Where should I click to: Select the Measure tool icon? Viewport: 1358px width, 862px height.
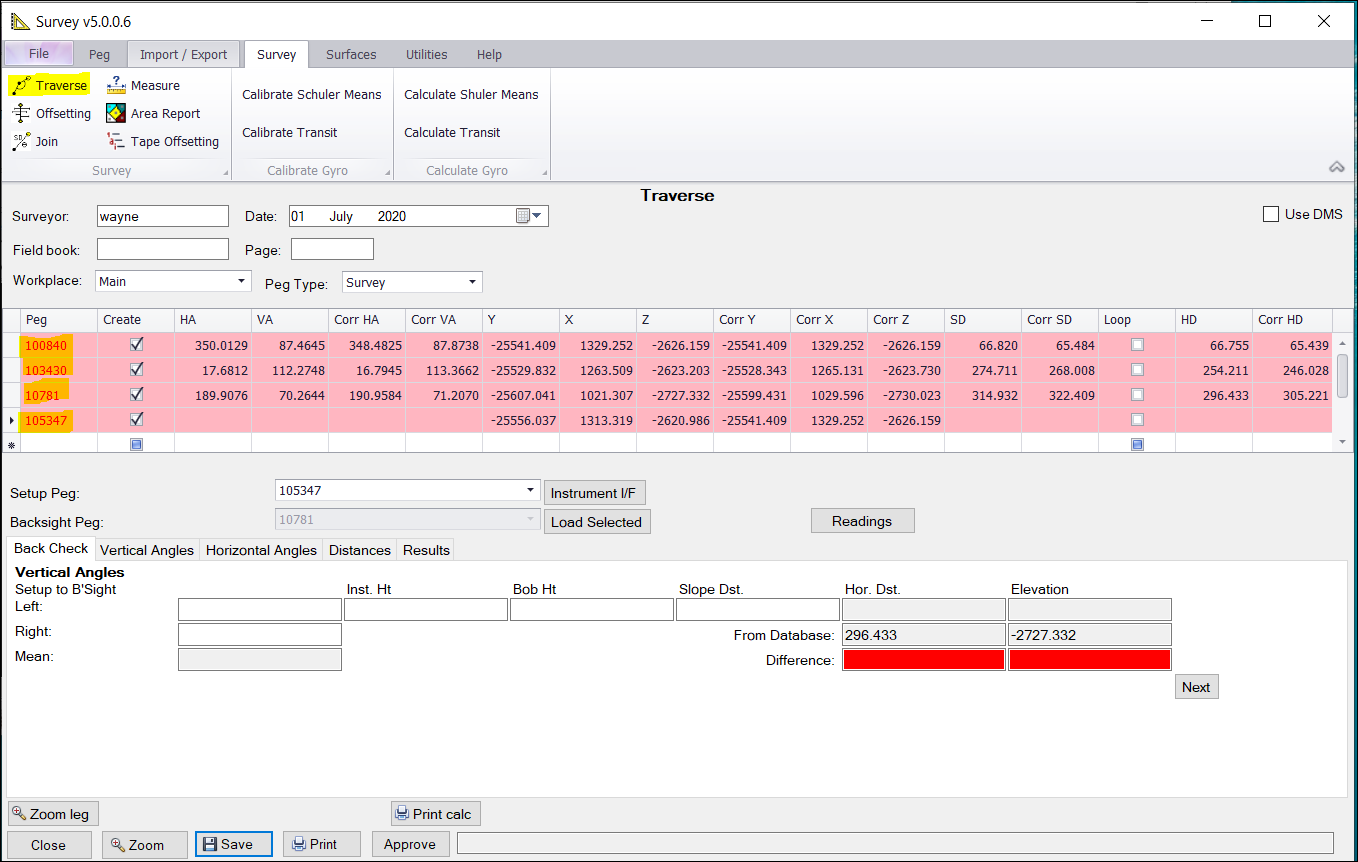[116, 86]
